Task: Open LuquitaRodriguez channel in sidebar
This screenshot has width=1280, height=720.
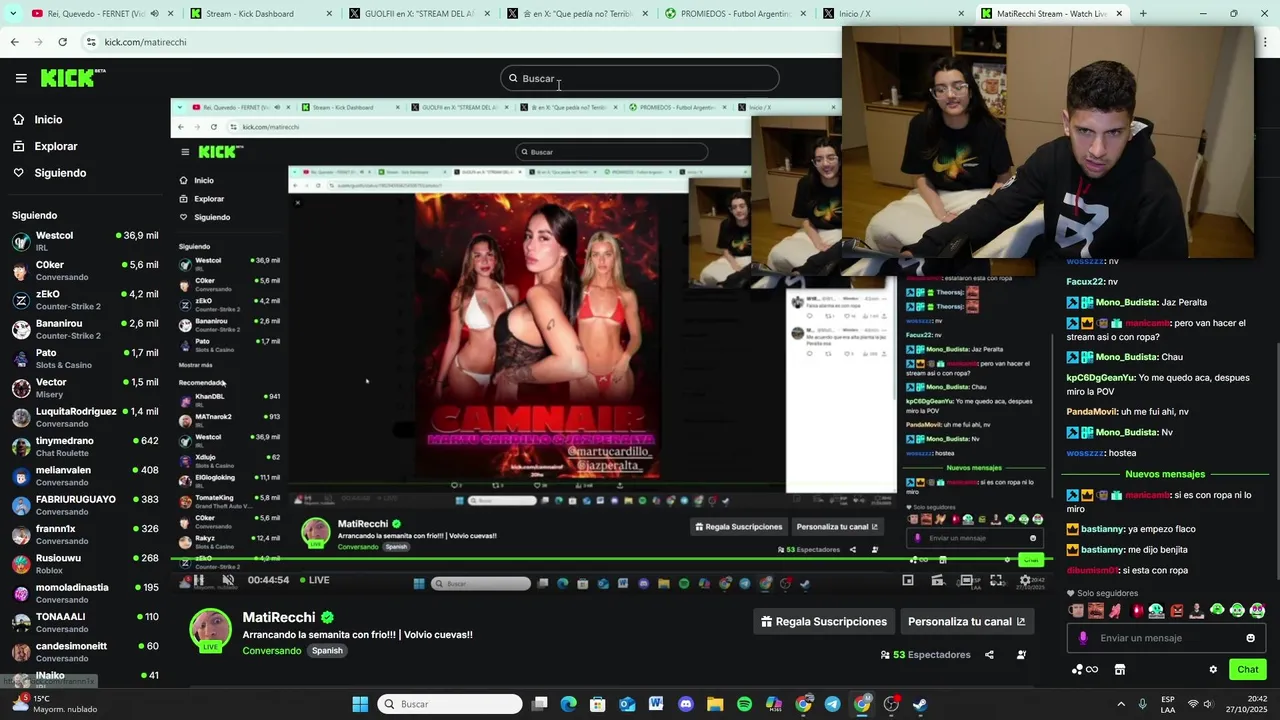Action: tap(85, 417)
